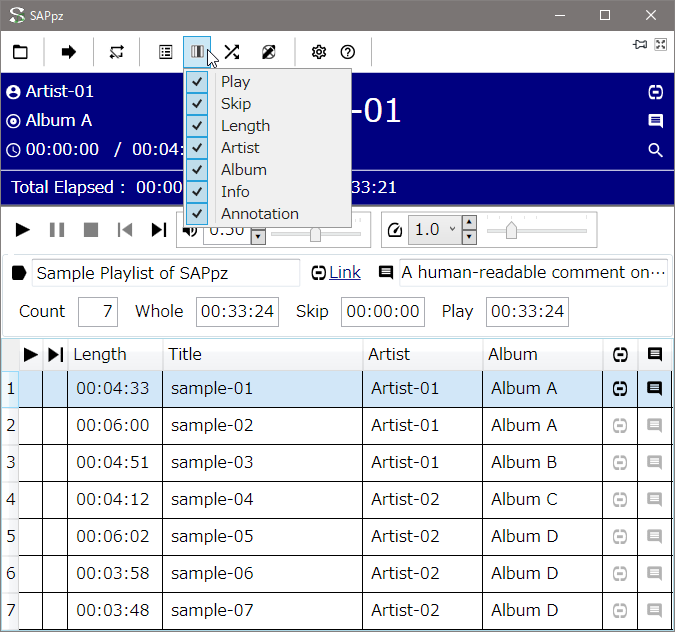The height and width of the screenshot is (632, 675).
Task: Sort by the Length column header
Action: (x=115, y=355)
